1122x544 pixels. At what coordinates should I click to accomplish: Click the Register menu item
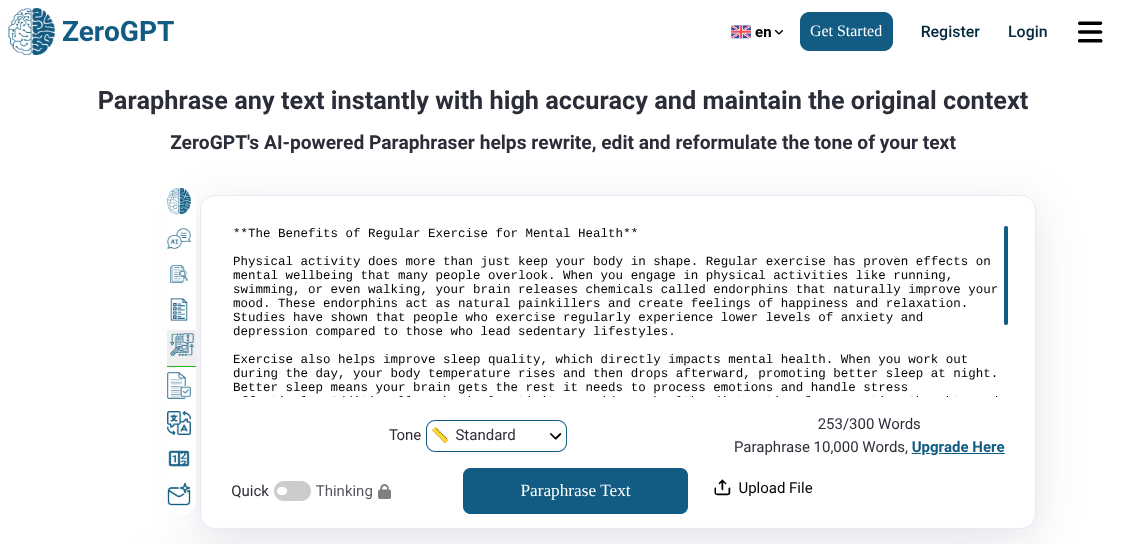(x=950, y=32)
